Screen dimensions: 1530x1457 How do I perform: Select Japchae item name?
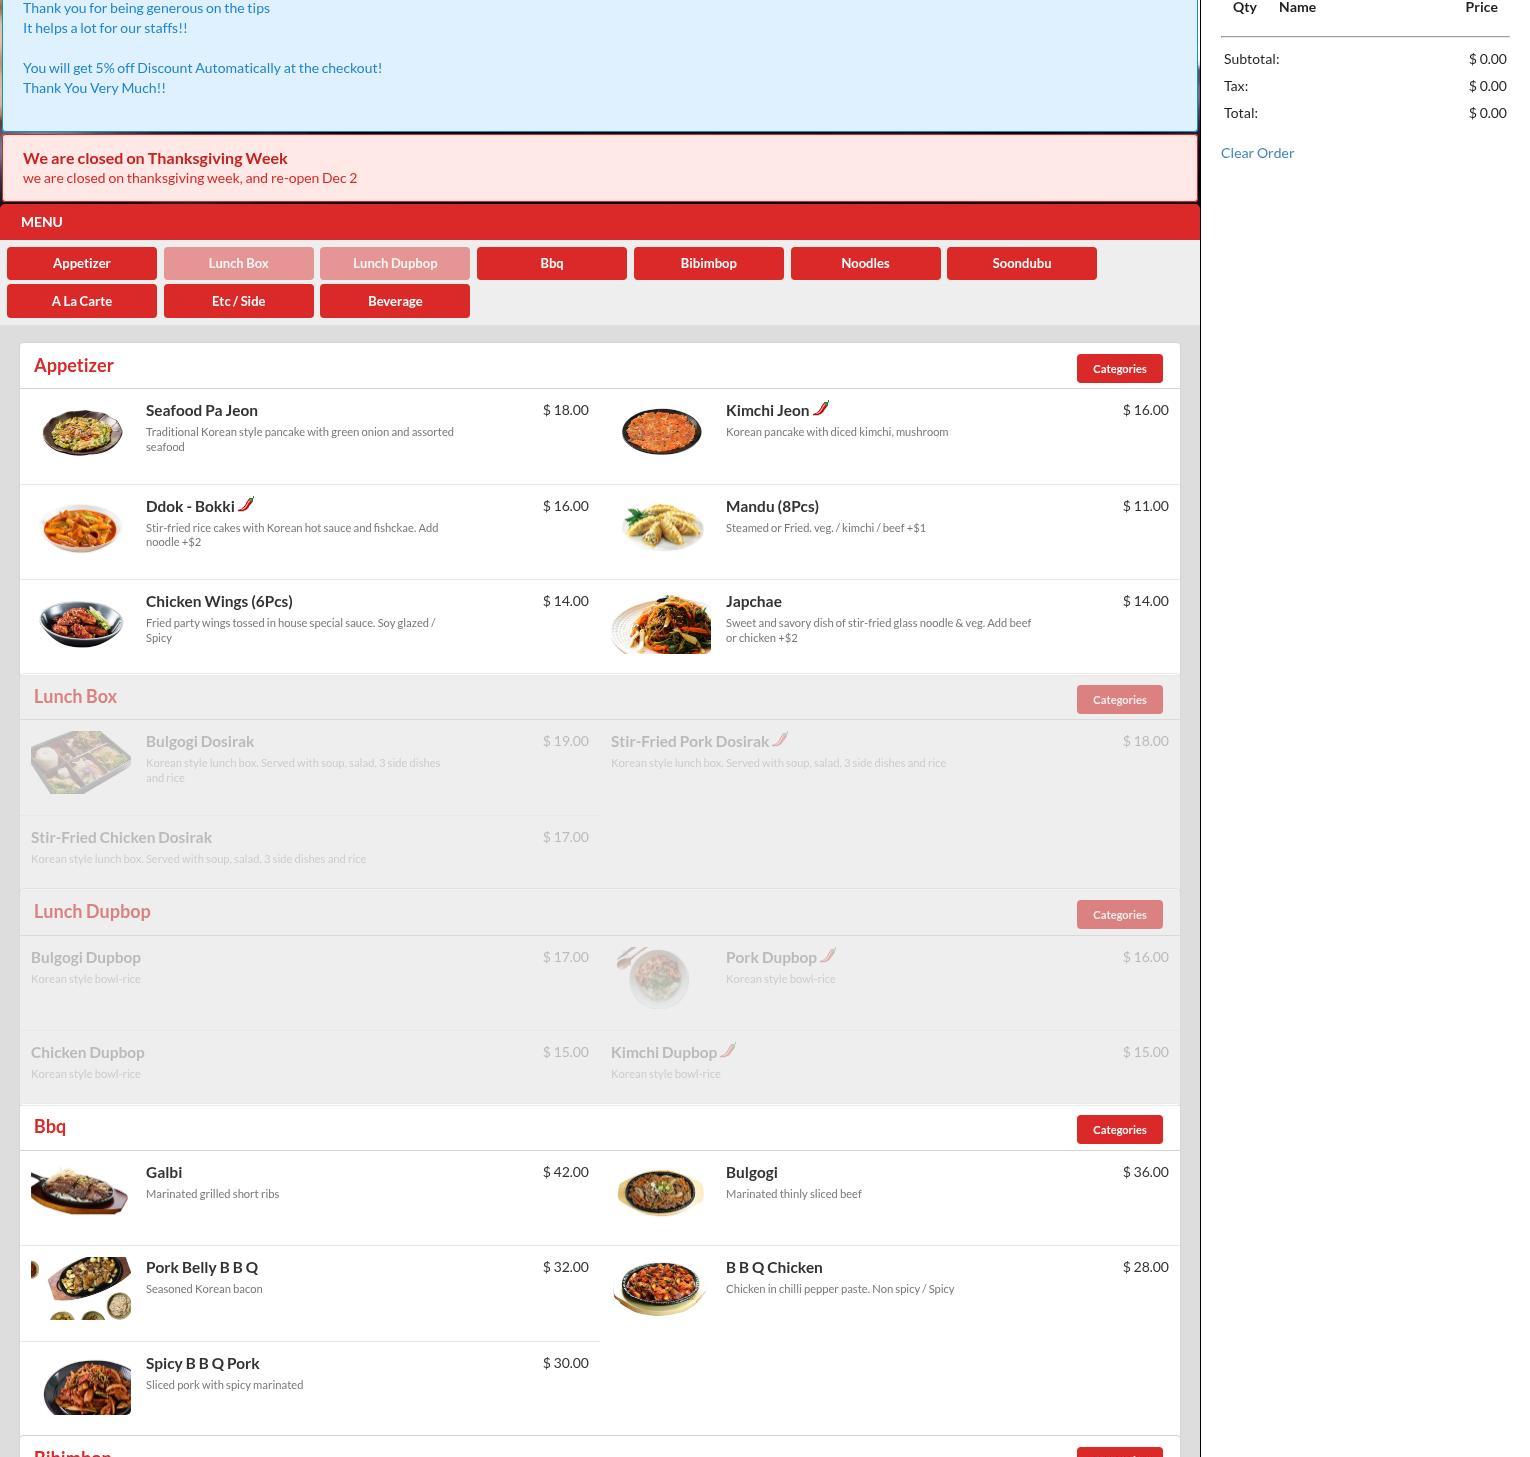point(754,601)
